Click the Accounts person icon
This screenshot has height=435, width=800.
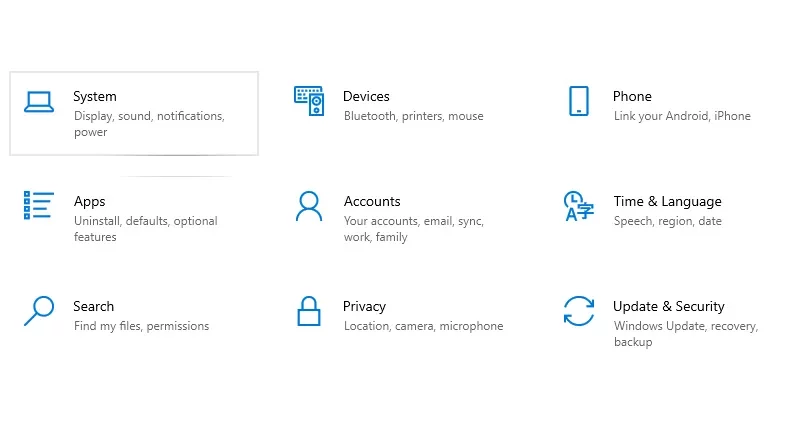click(x=309, y=206)
